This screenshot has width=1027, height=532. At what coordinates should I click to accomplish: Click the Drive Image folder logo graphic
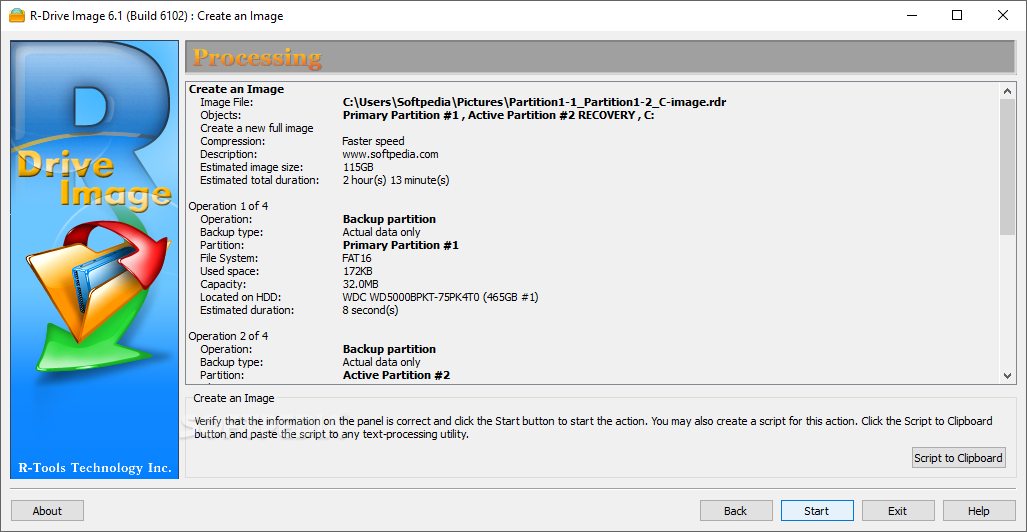(x=98, y=295)
